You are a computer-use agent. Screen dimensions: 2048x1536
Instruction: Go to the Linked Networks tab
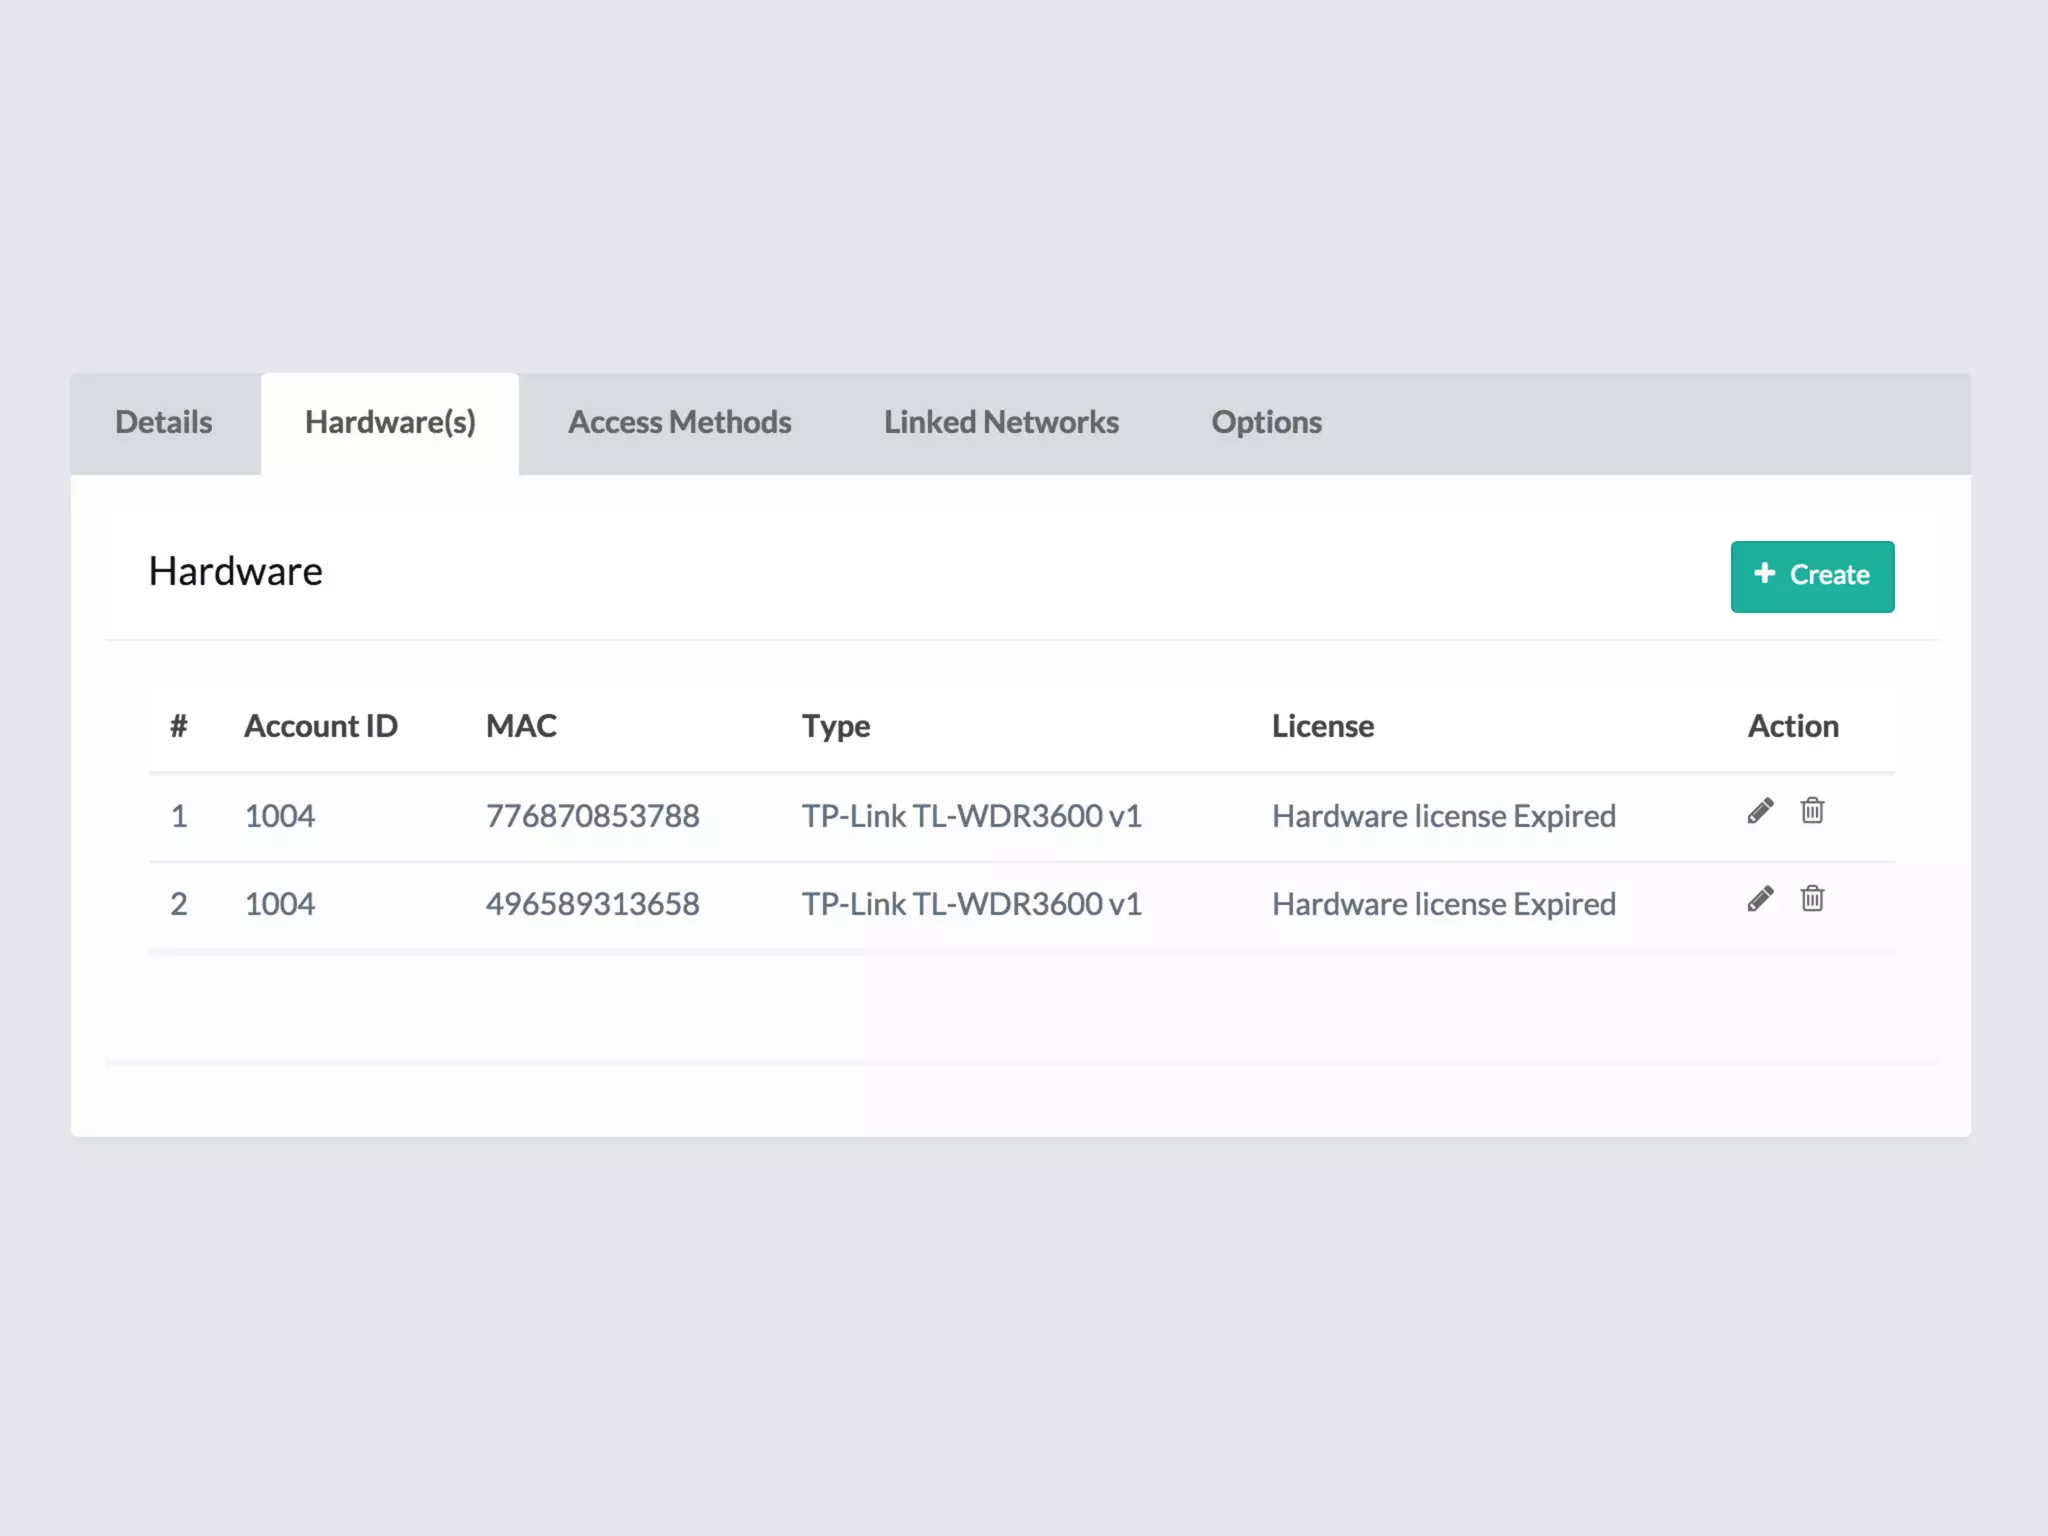(1001, 423)
